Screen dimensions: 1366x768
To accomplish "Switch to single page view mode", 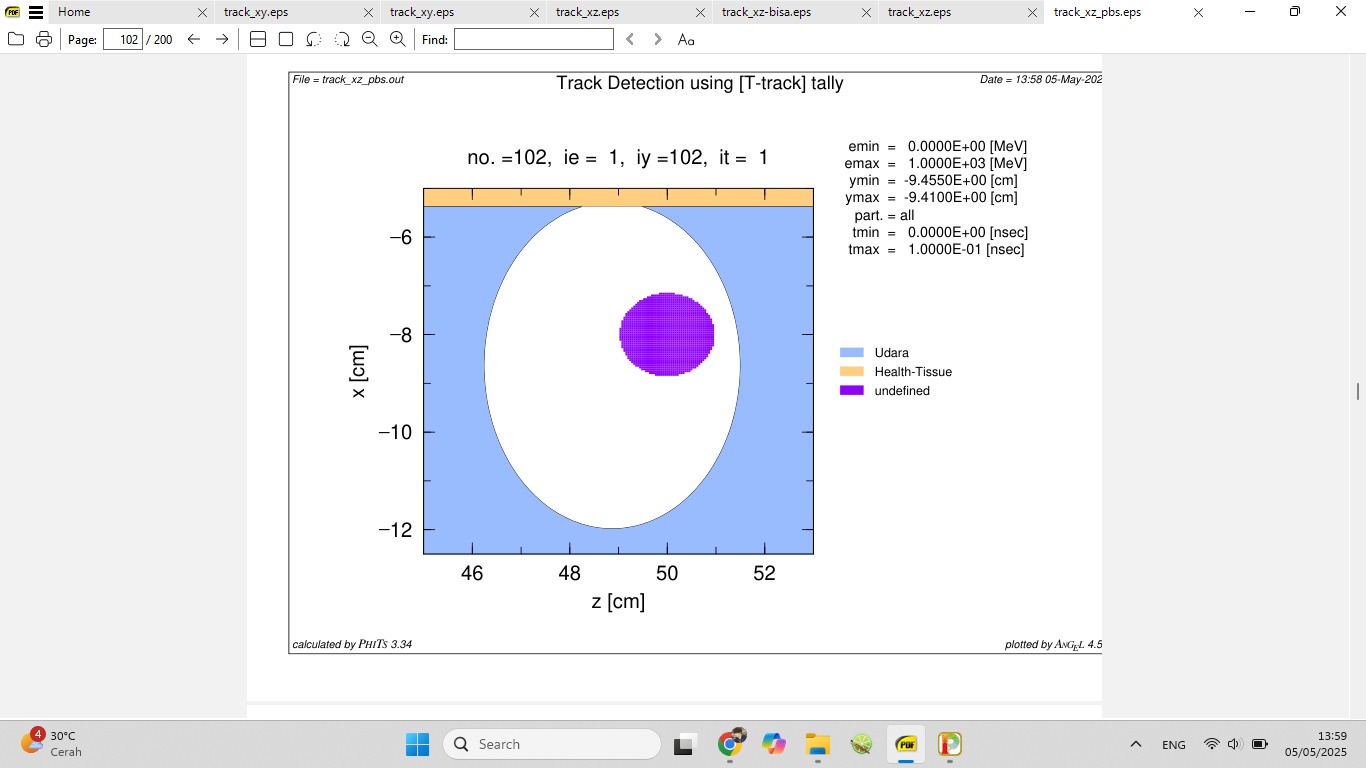I will point(285,39).
